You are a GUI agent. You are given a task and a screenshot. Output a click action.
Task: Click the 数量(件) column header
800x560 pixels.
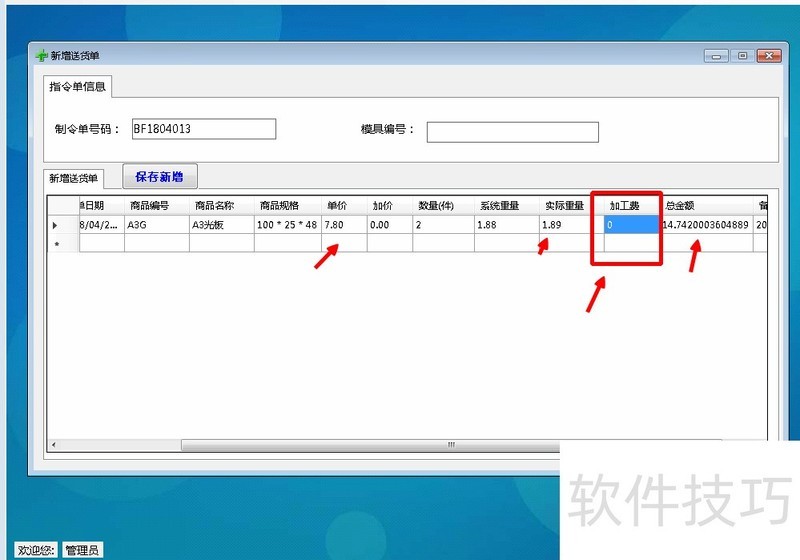(x=443, y=205)
